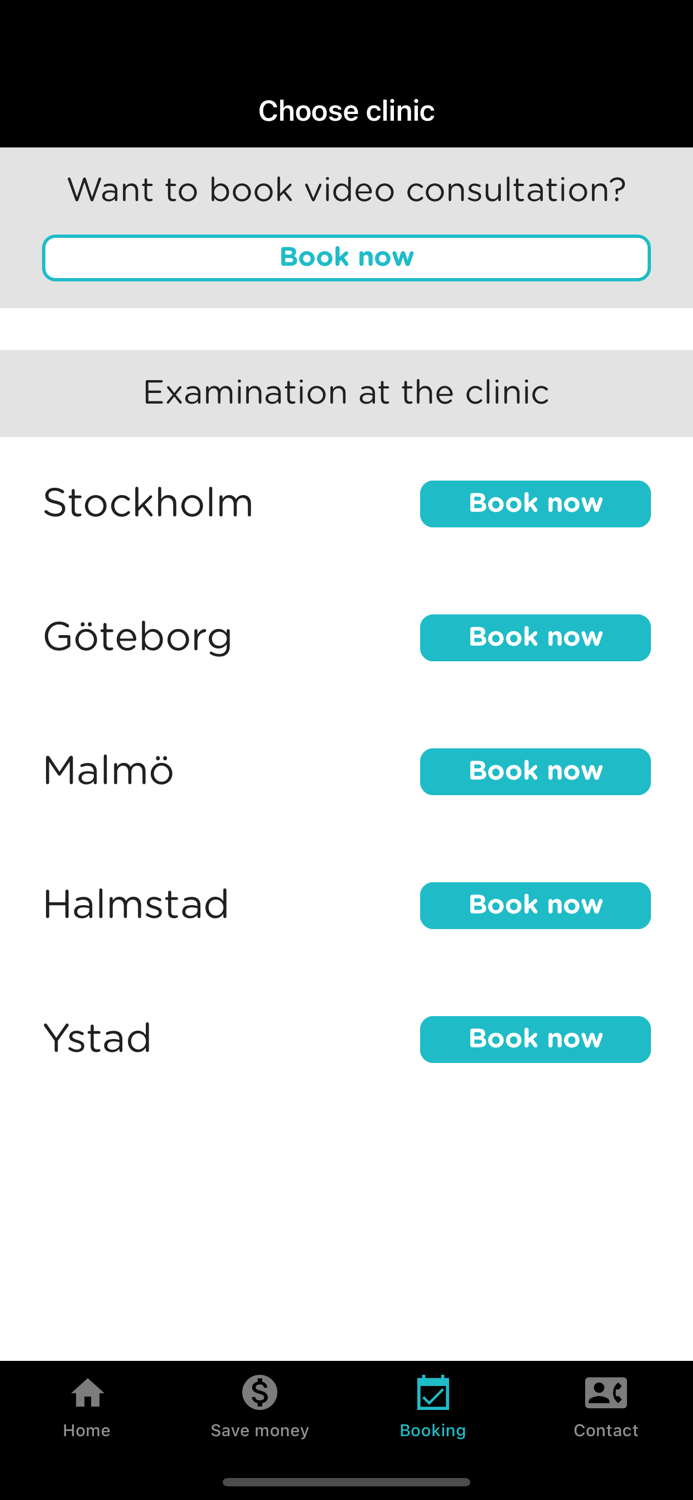This screenshot has height=1500, width=693.
Task: Book an examination in Halmstad
Action: pos(535,905)
